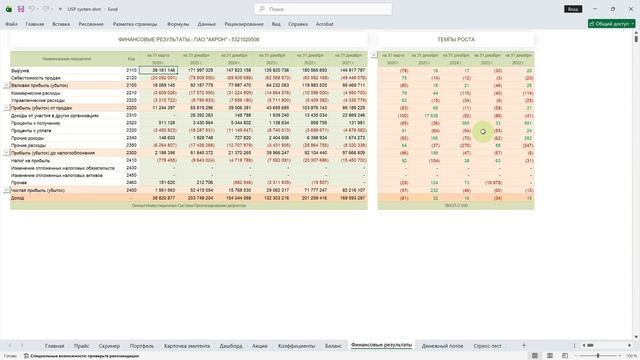This screenshot has width=640, height=360.
Task: Click the zoom out minus button
Action: 576,356
